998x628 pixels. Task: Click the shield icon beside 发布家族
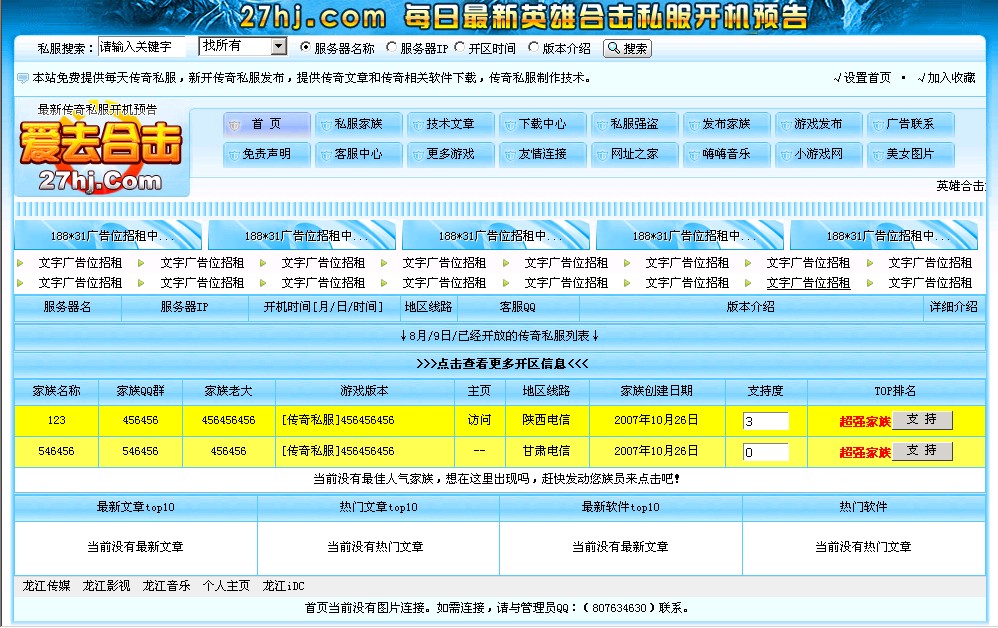coord(693,124)
